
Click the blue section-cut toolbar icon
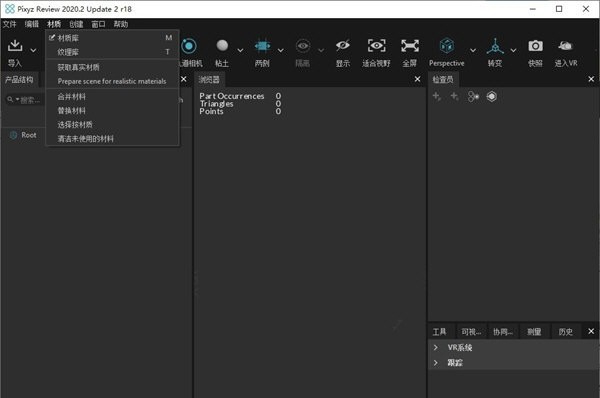pyautogui.click(x=262, y=46)
